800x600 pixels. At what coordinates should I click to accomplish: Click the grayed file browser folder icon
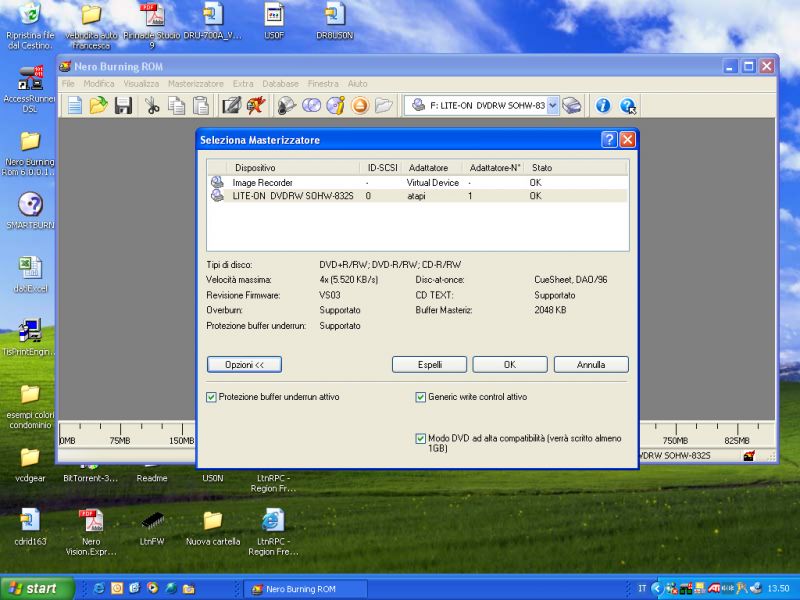[x=384, y=106]
